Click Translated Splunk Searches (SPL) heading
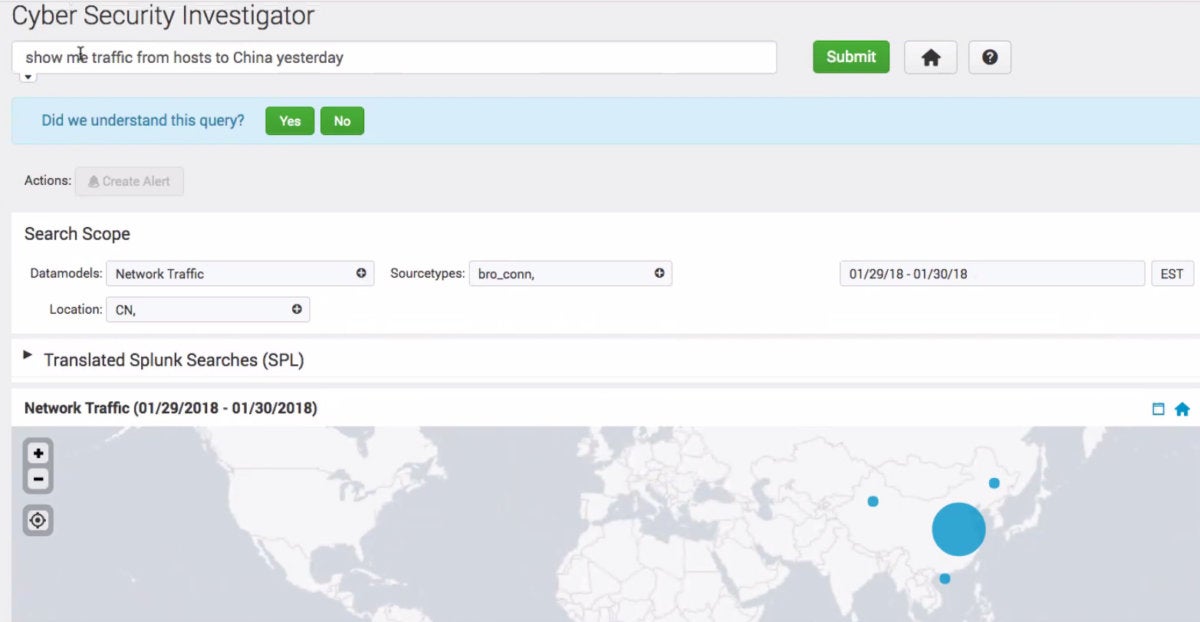1200x622 pixels. 174,360
